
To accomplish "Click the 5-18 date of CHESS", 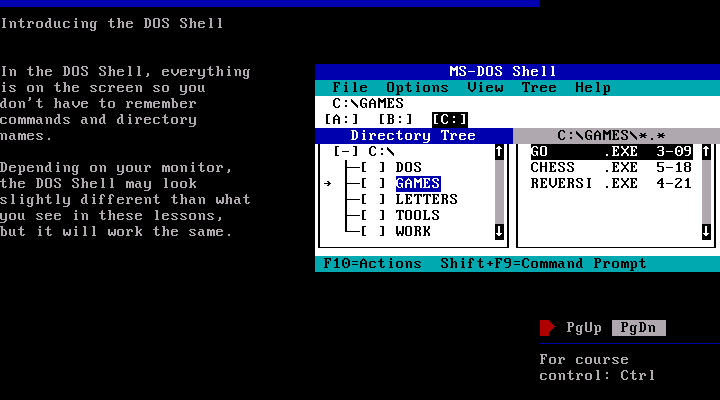I will [674, 167].
